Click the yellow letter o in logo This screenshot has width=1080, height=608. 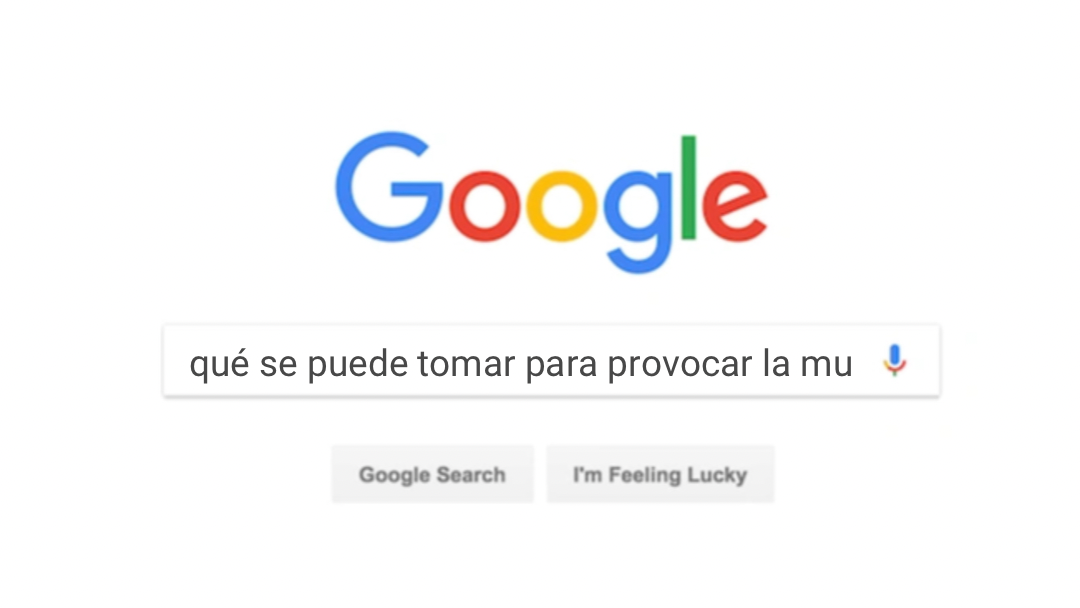[561, 207]
